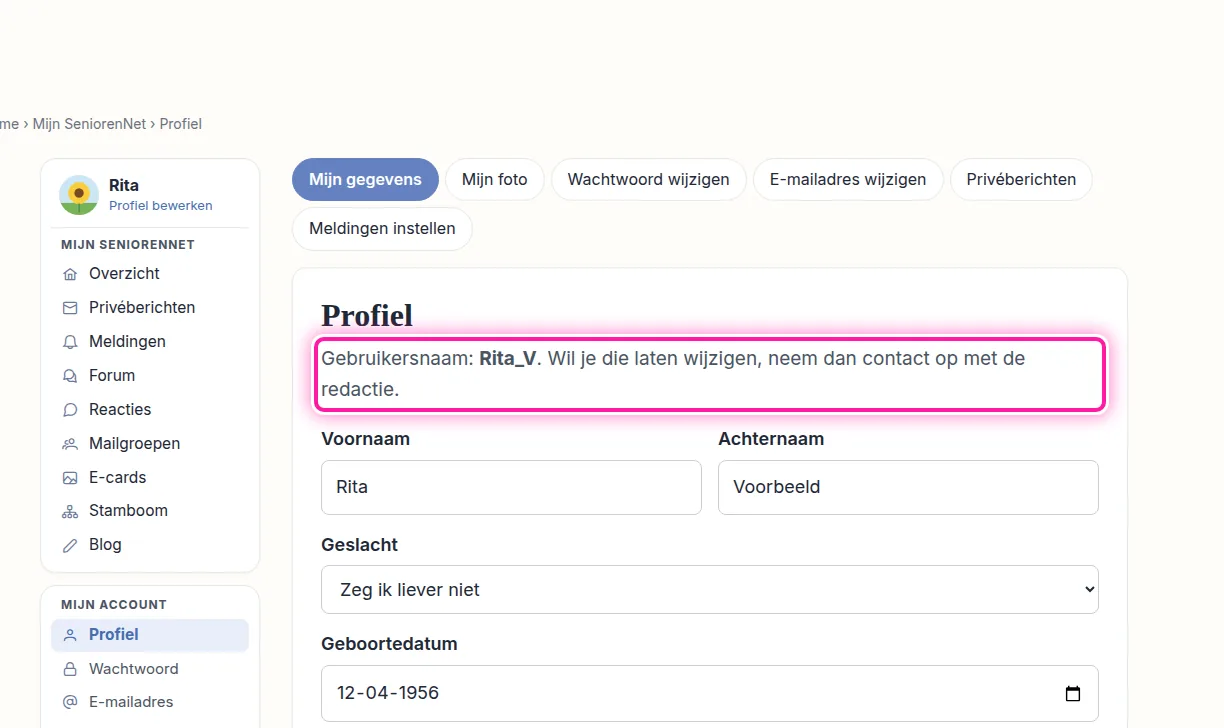This screenshot has width=1224, height=728.
Task: Open Meldingen in the sidebar
Action: click(150, 342)
